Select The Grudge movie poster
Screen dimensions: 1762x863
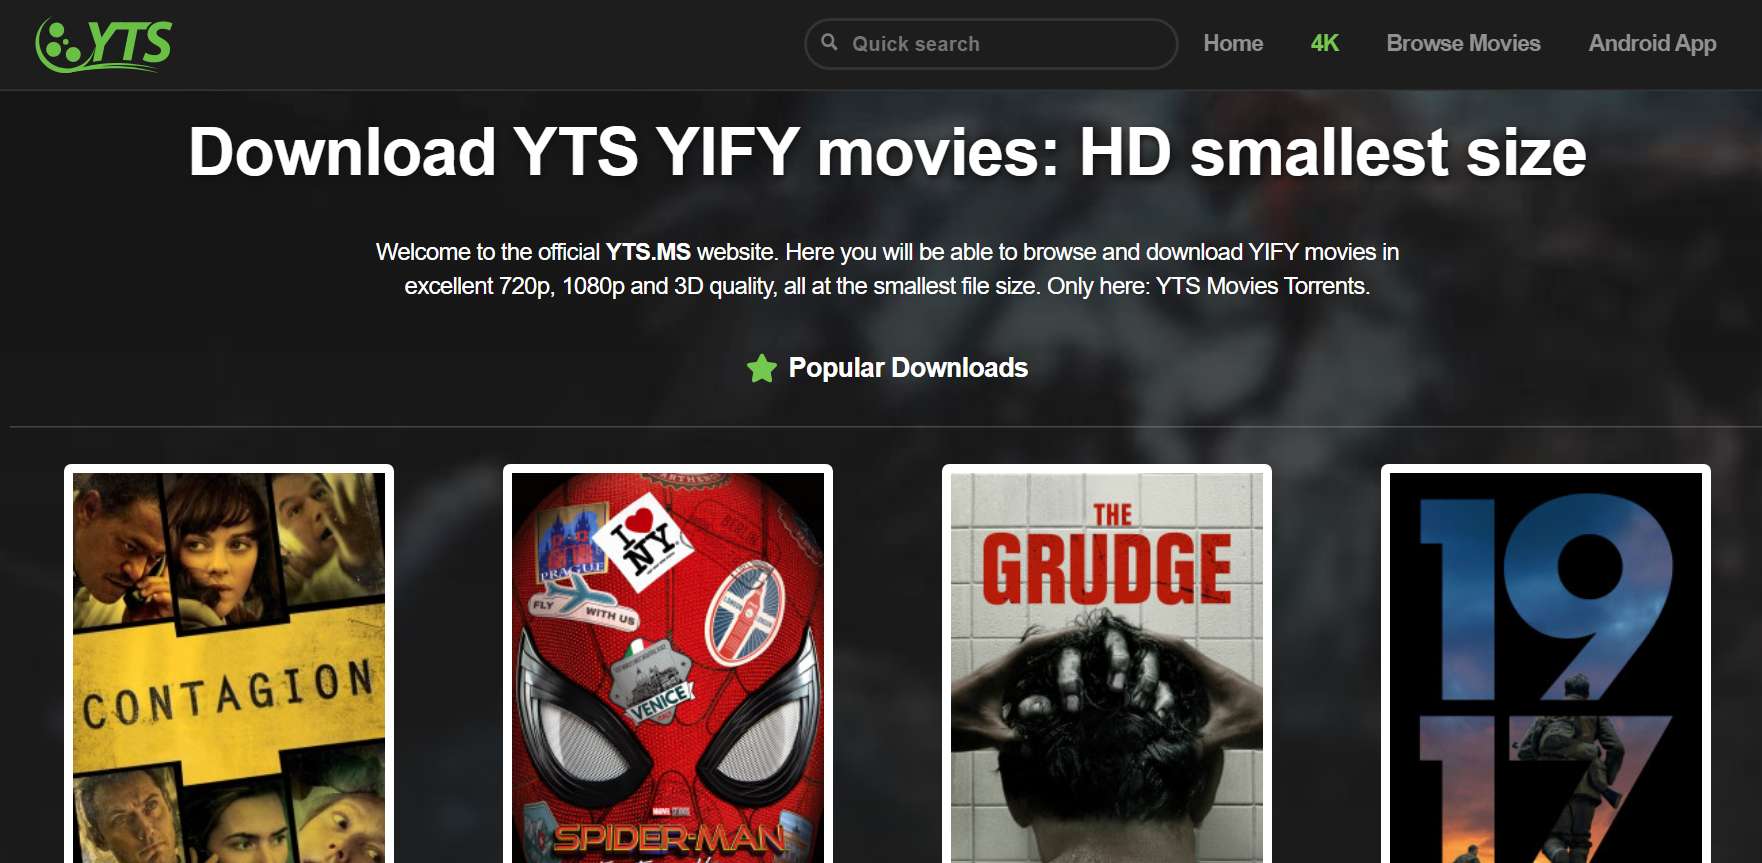[x=1107, y=667]
